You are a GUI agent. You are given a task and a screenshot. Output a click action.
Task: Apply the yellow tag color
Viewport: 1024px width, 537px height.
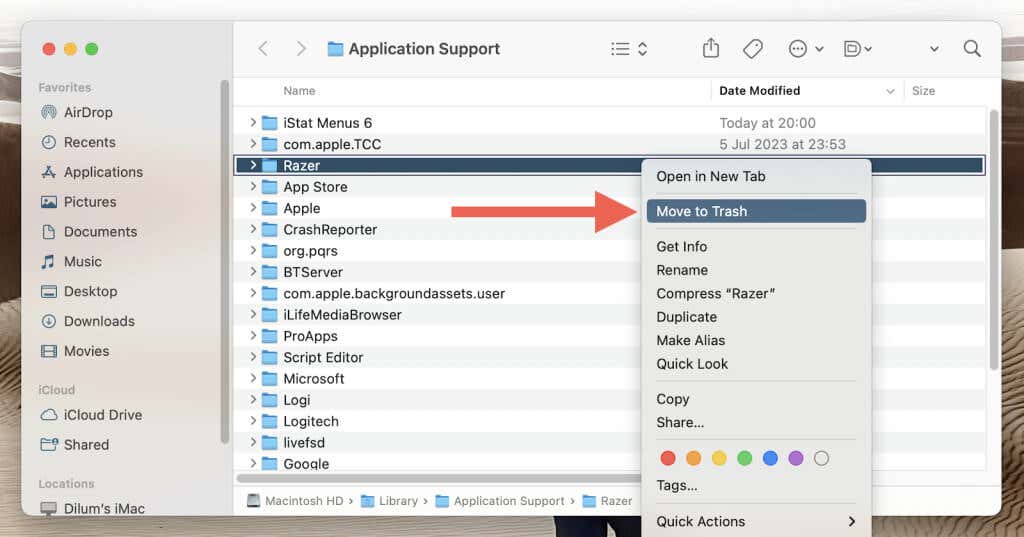click(719, 458)
